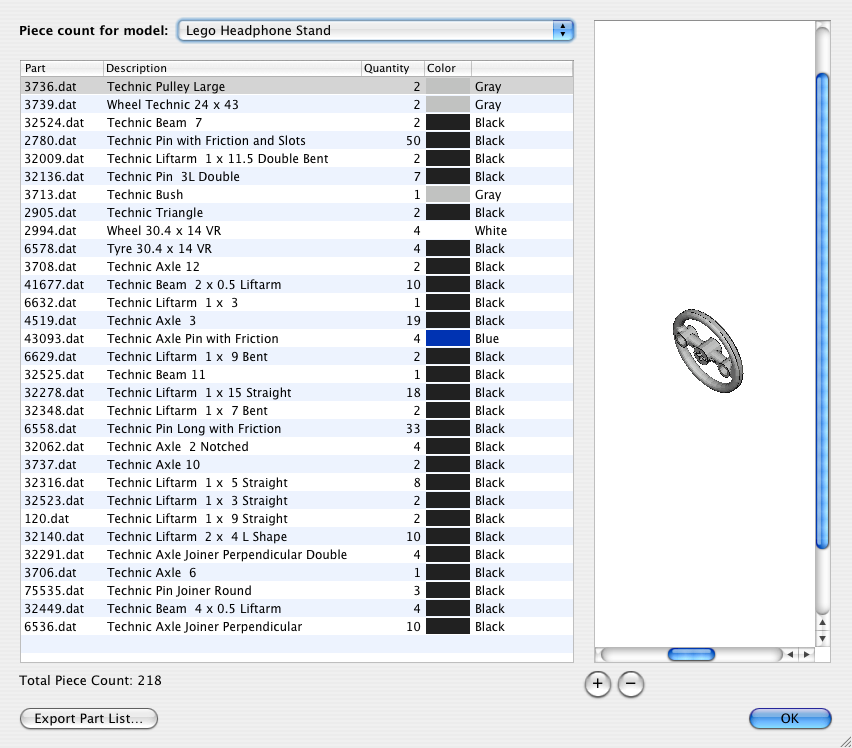Click the blue swatch for Technic Axle Pin

click(448, 338)
